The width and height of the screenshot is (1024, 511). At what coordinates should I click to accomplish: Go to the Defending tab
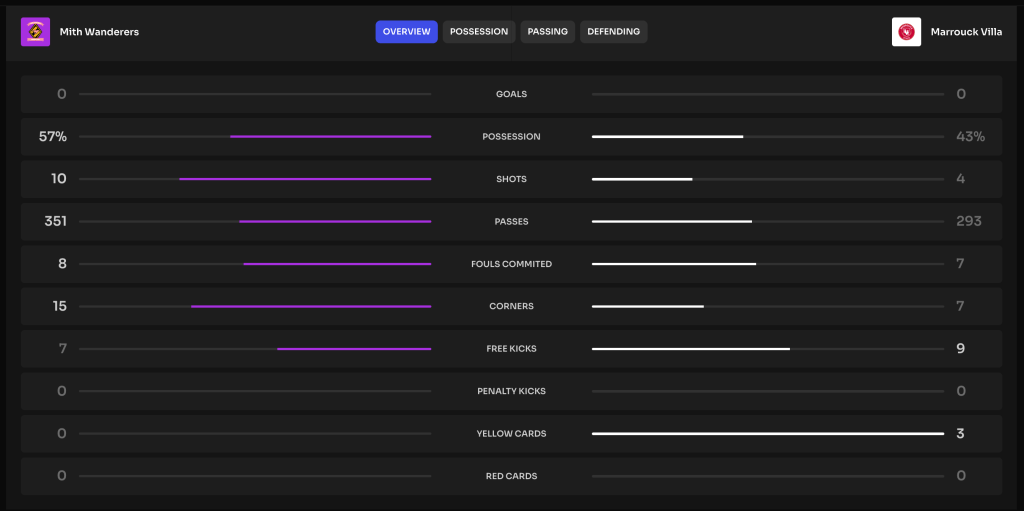(x=613, y=32)
